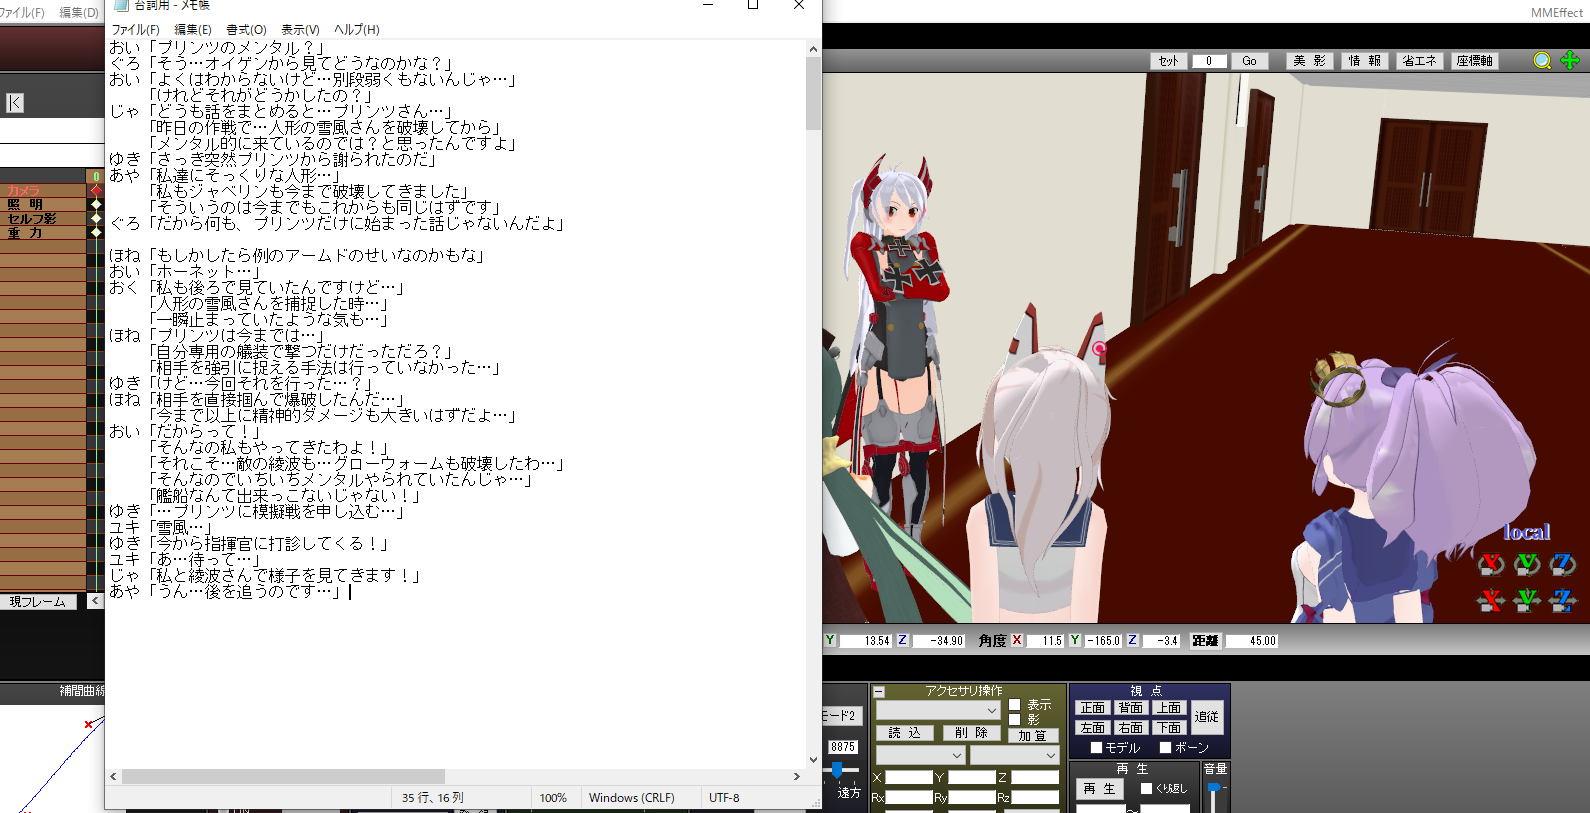Open the accessory selection dropdown
This screenshot has width=1590, height=813.
pos(938,710)
